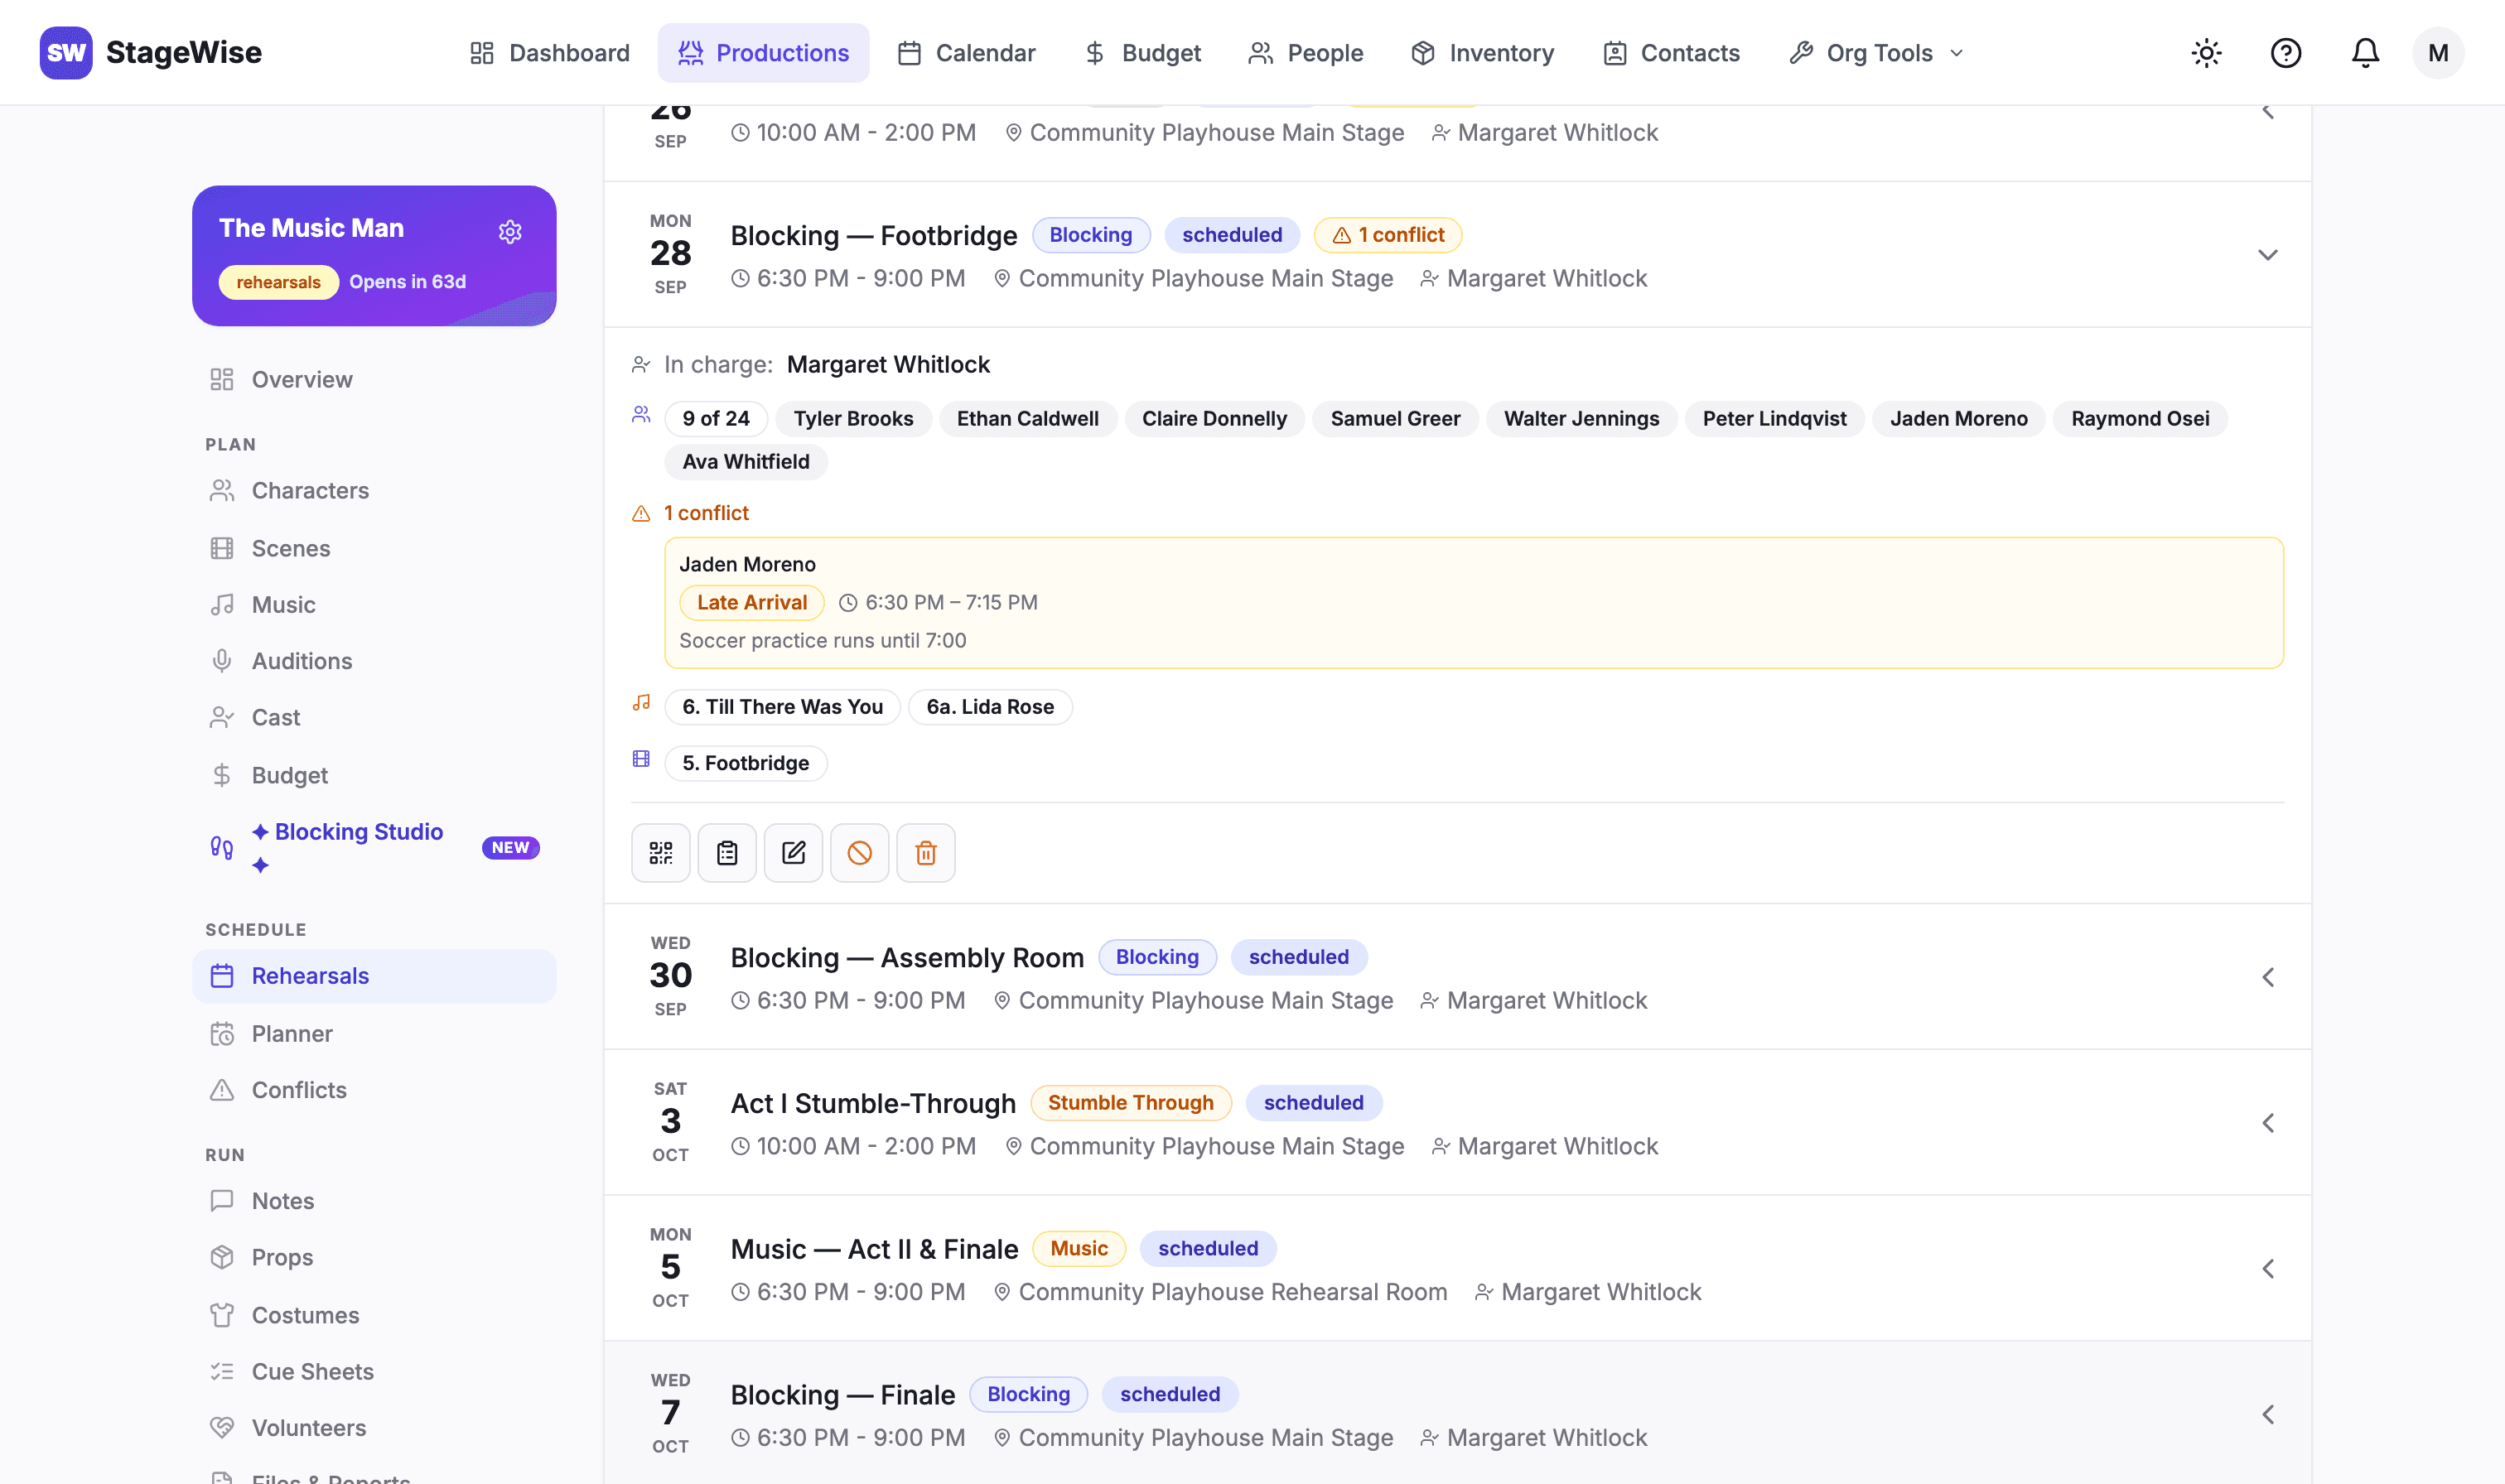Expand the Act I Stumble-Through rehearsal

(2267, 1123)
